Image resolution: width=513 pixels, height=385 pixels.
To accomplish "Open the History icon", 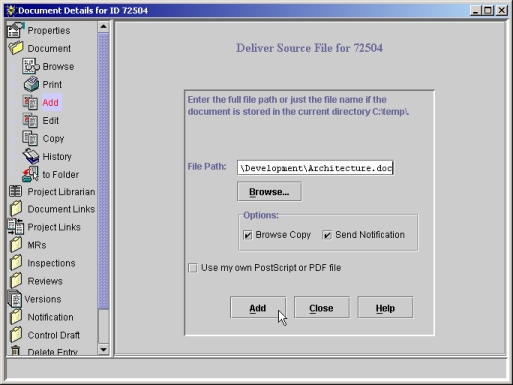I will point(31,156).
